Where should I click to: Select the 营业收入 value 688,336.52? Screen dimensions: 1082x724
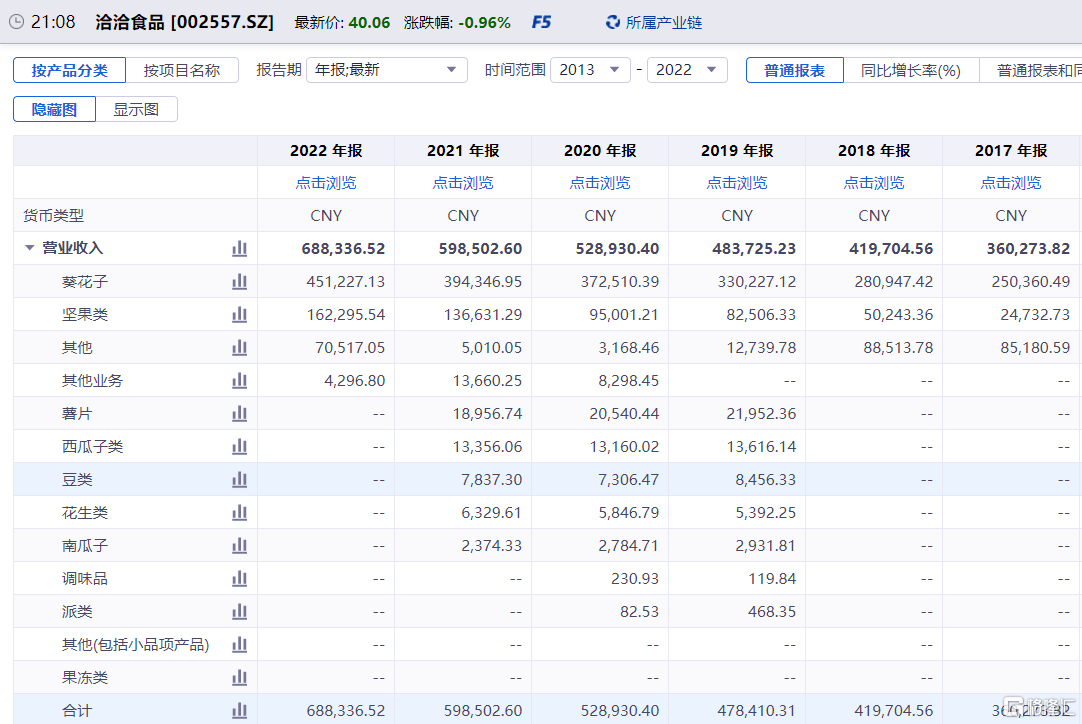343,248
